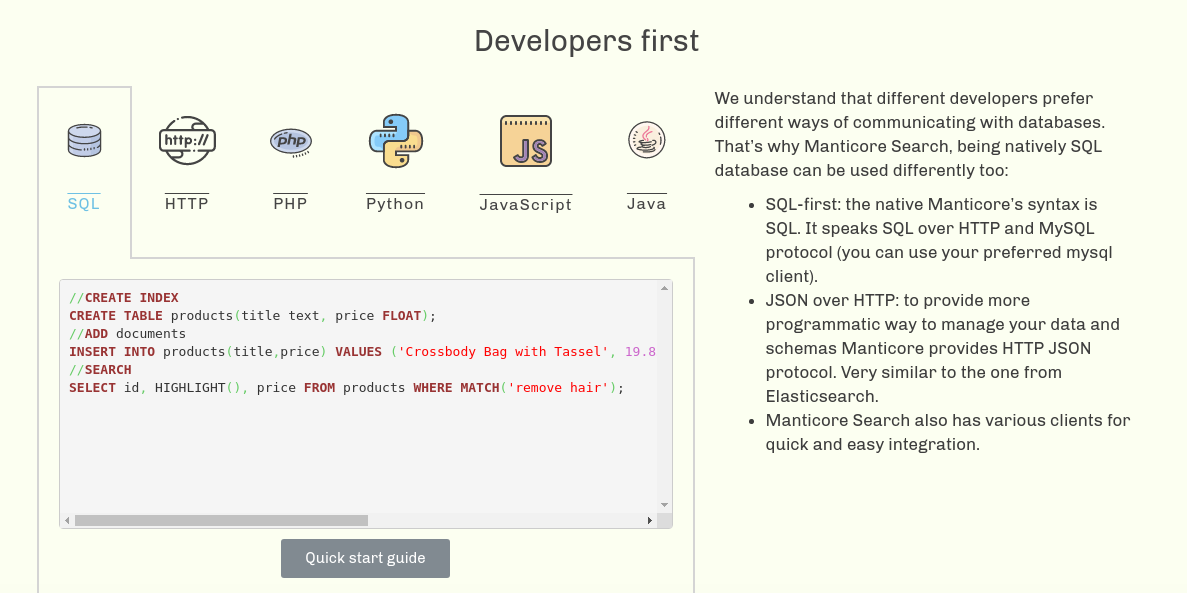Click the 'CREATE TABLE products' code line
Image resolution: width=1187 pixels, height=593 pixels.
pos(253,316)
